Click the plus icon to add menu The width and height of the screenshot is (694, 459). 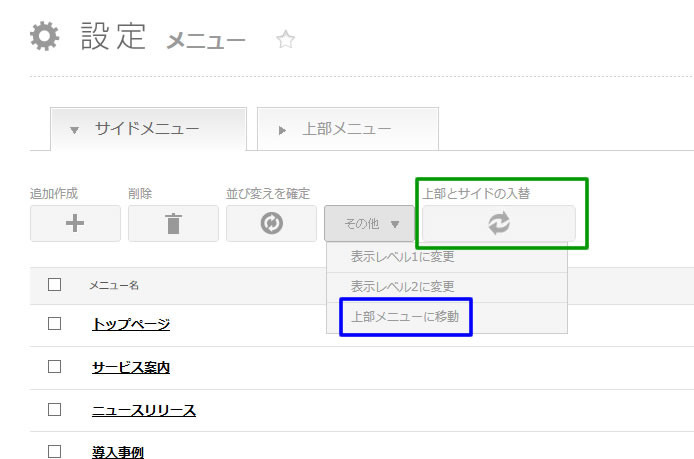tap(75, 224)
